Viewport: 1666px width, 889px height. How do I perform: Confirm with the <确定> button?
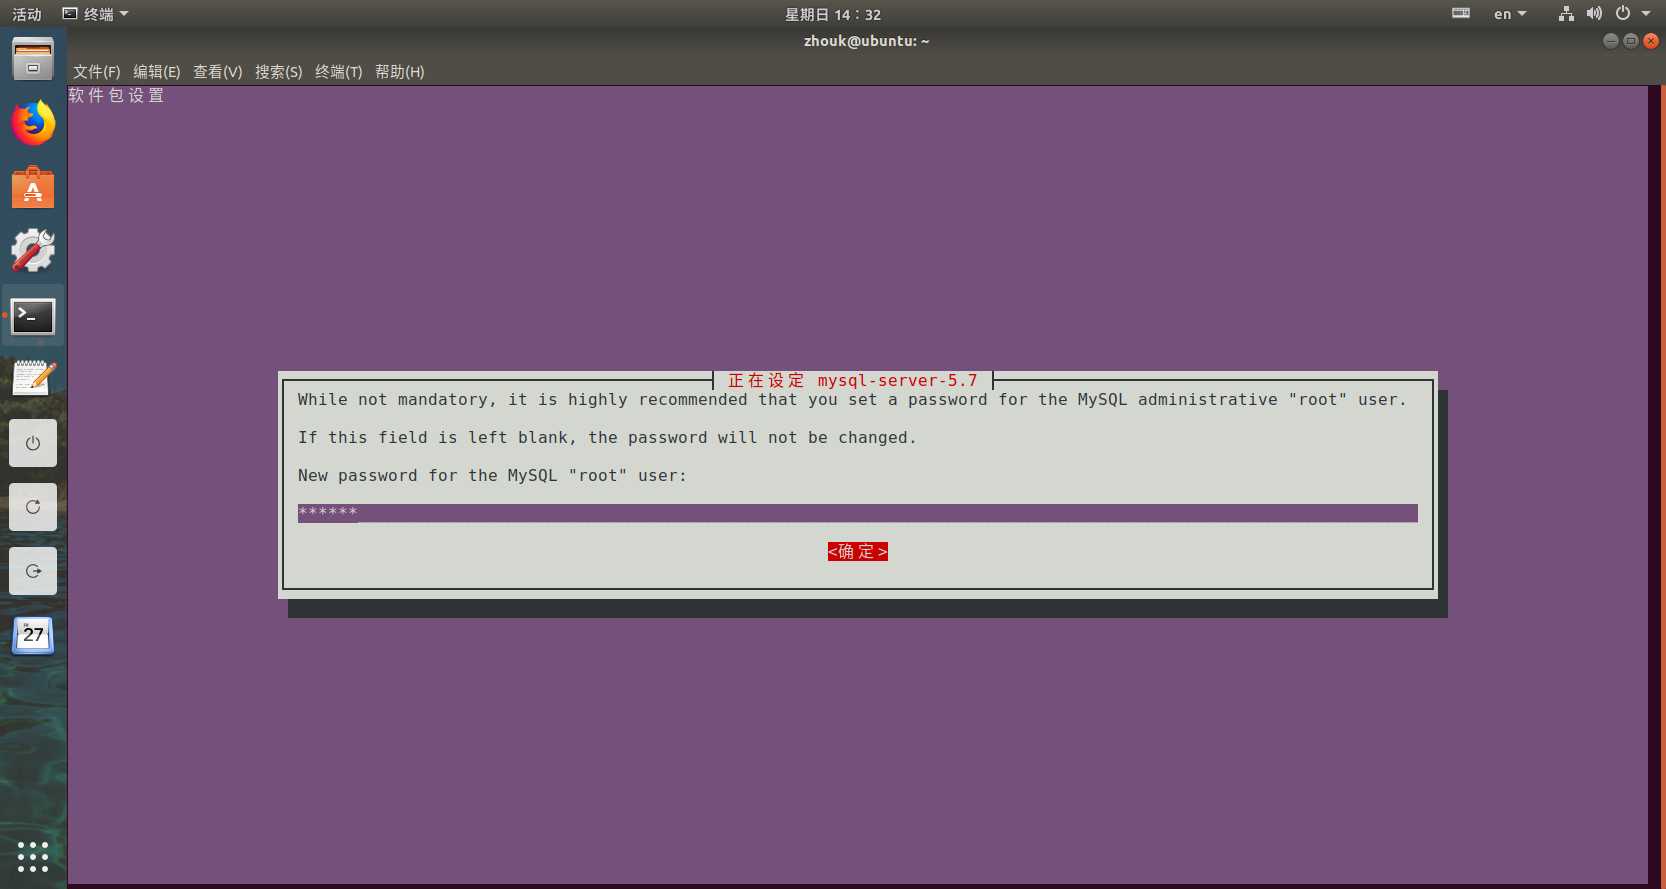(x=858, y=552)
